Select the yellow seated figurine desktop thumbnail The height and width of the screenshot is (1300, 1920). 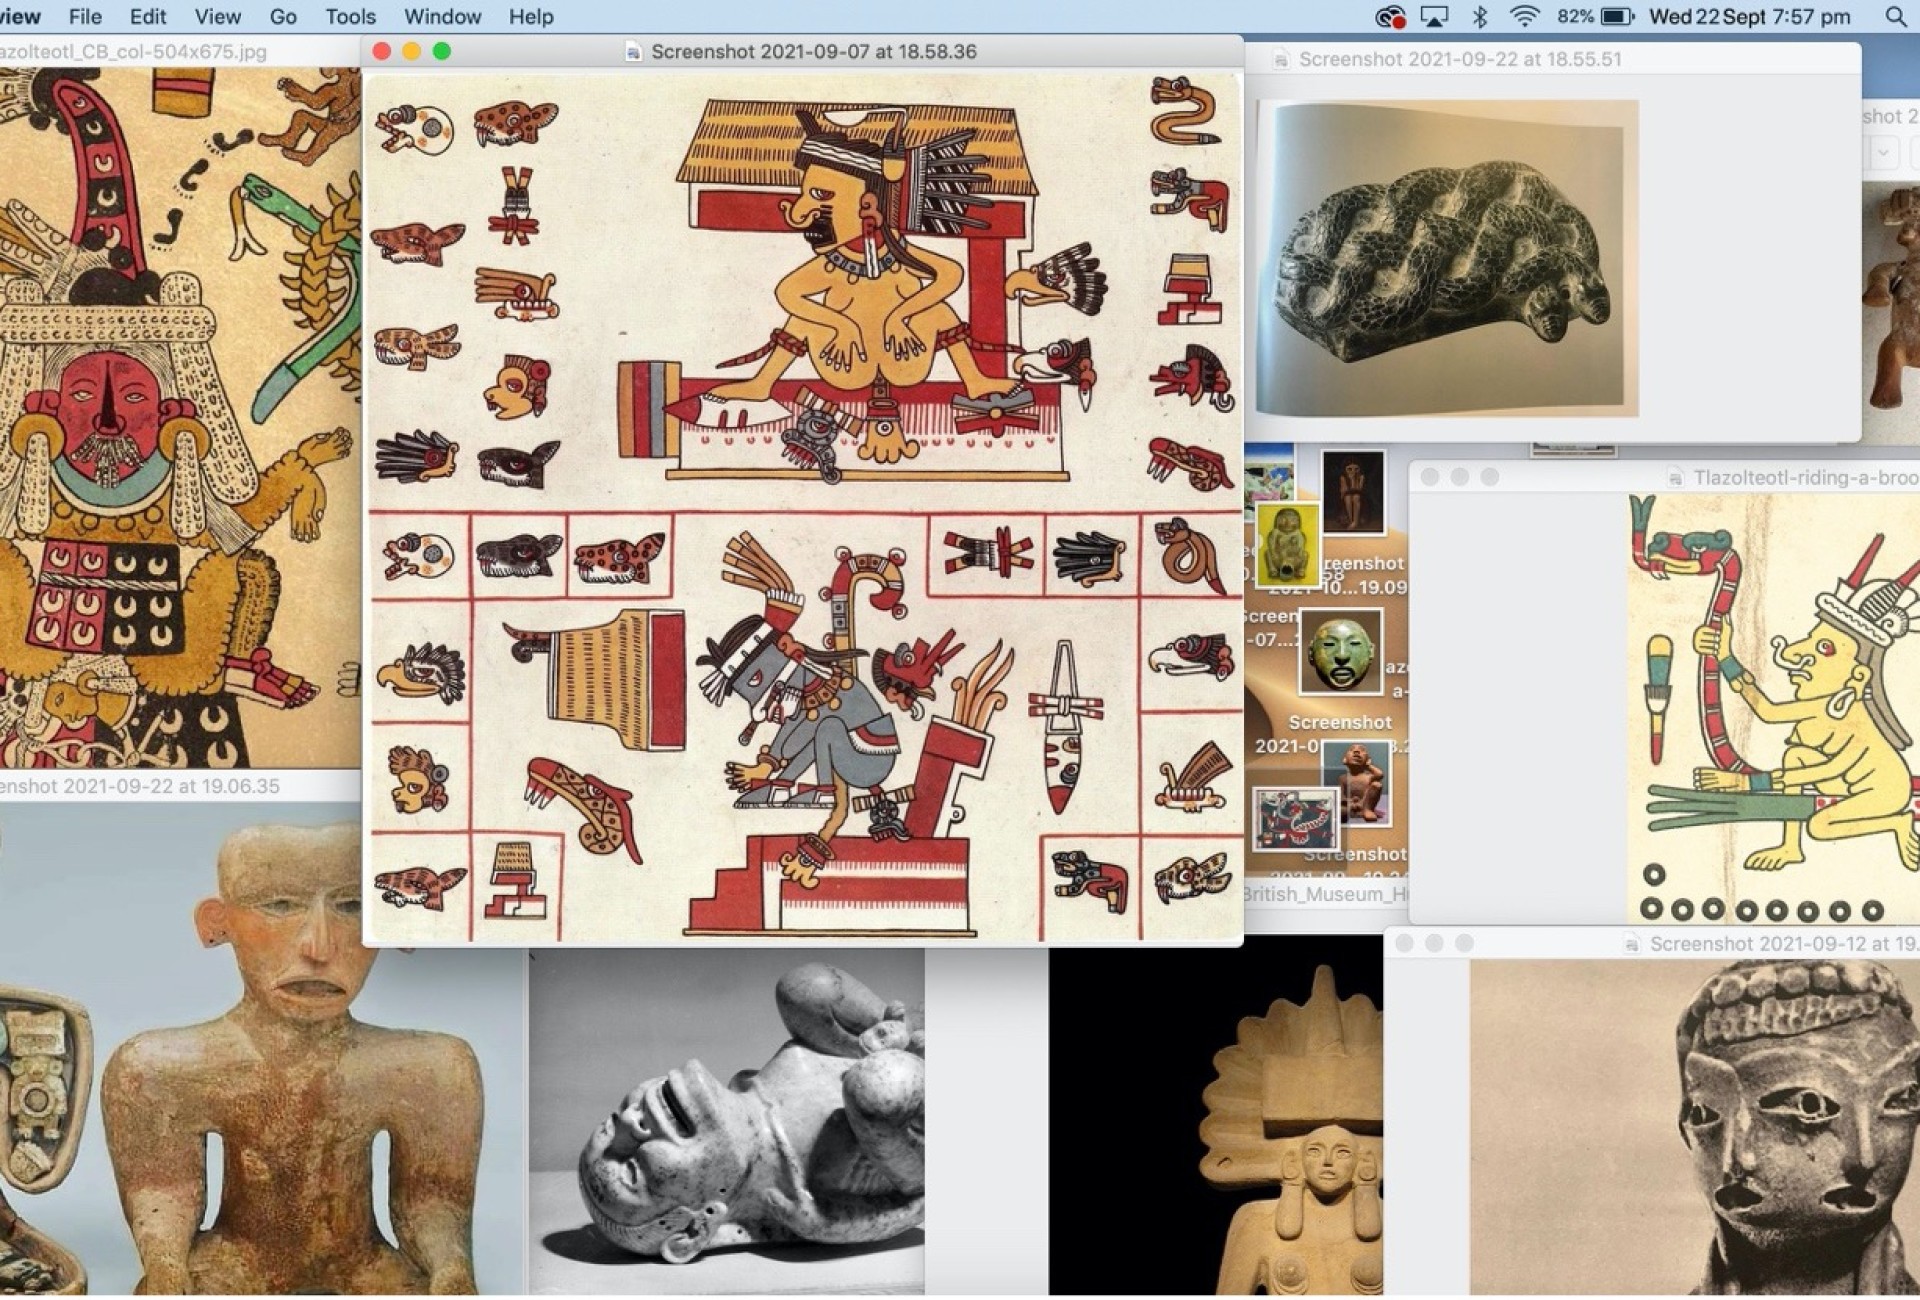coord(1287,545)
